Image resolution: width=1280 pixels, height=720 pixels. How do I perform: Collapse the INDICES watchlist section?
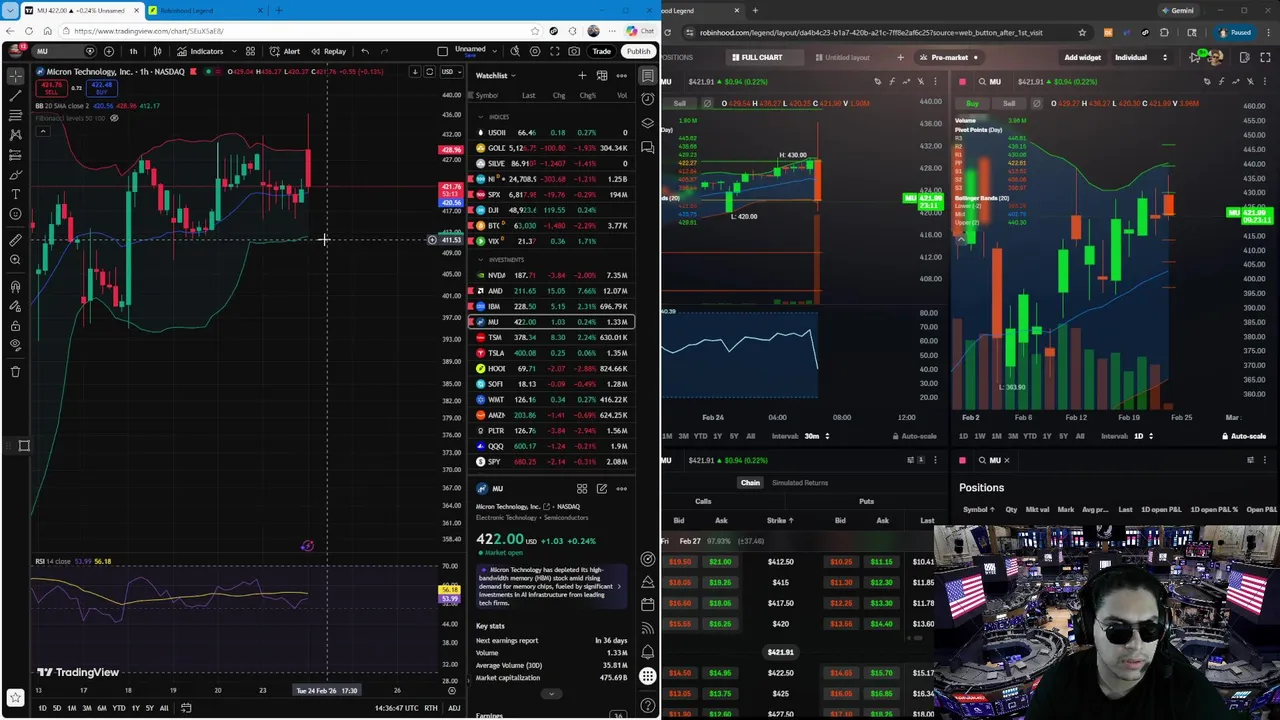coord(480,116)
